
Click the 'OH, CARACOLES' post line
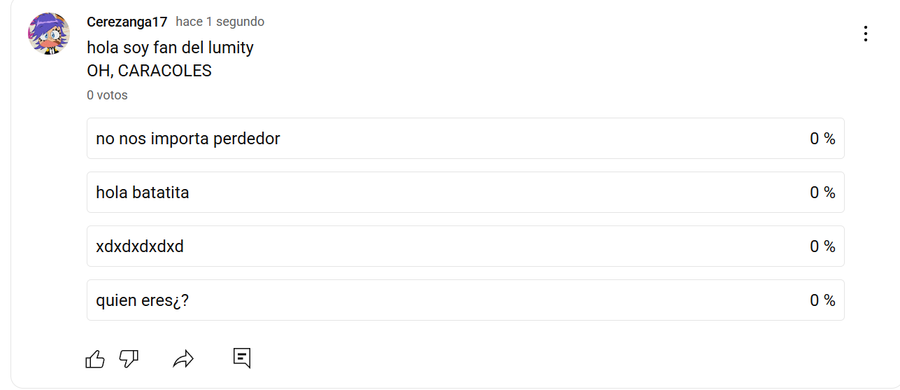(x=149, y=71)
